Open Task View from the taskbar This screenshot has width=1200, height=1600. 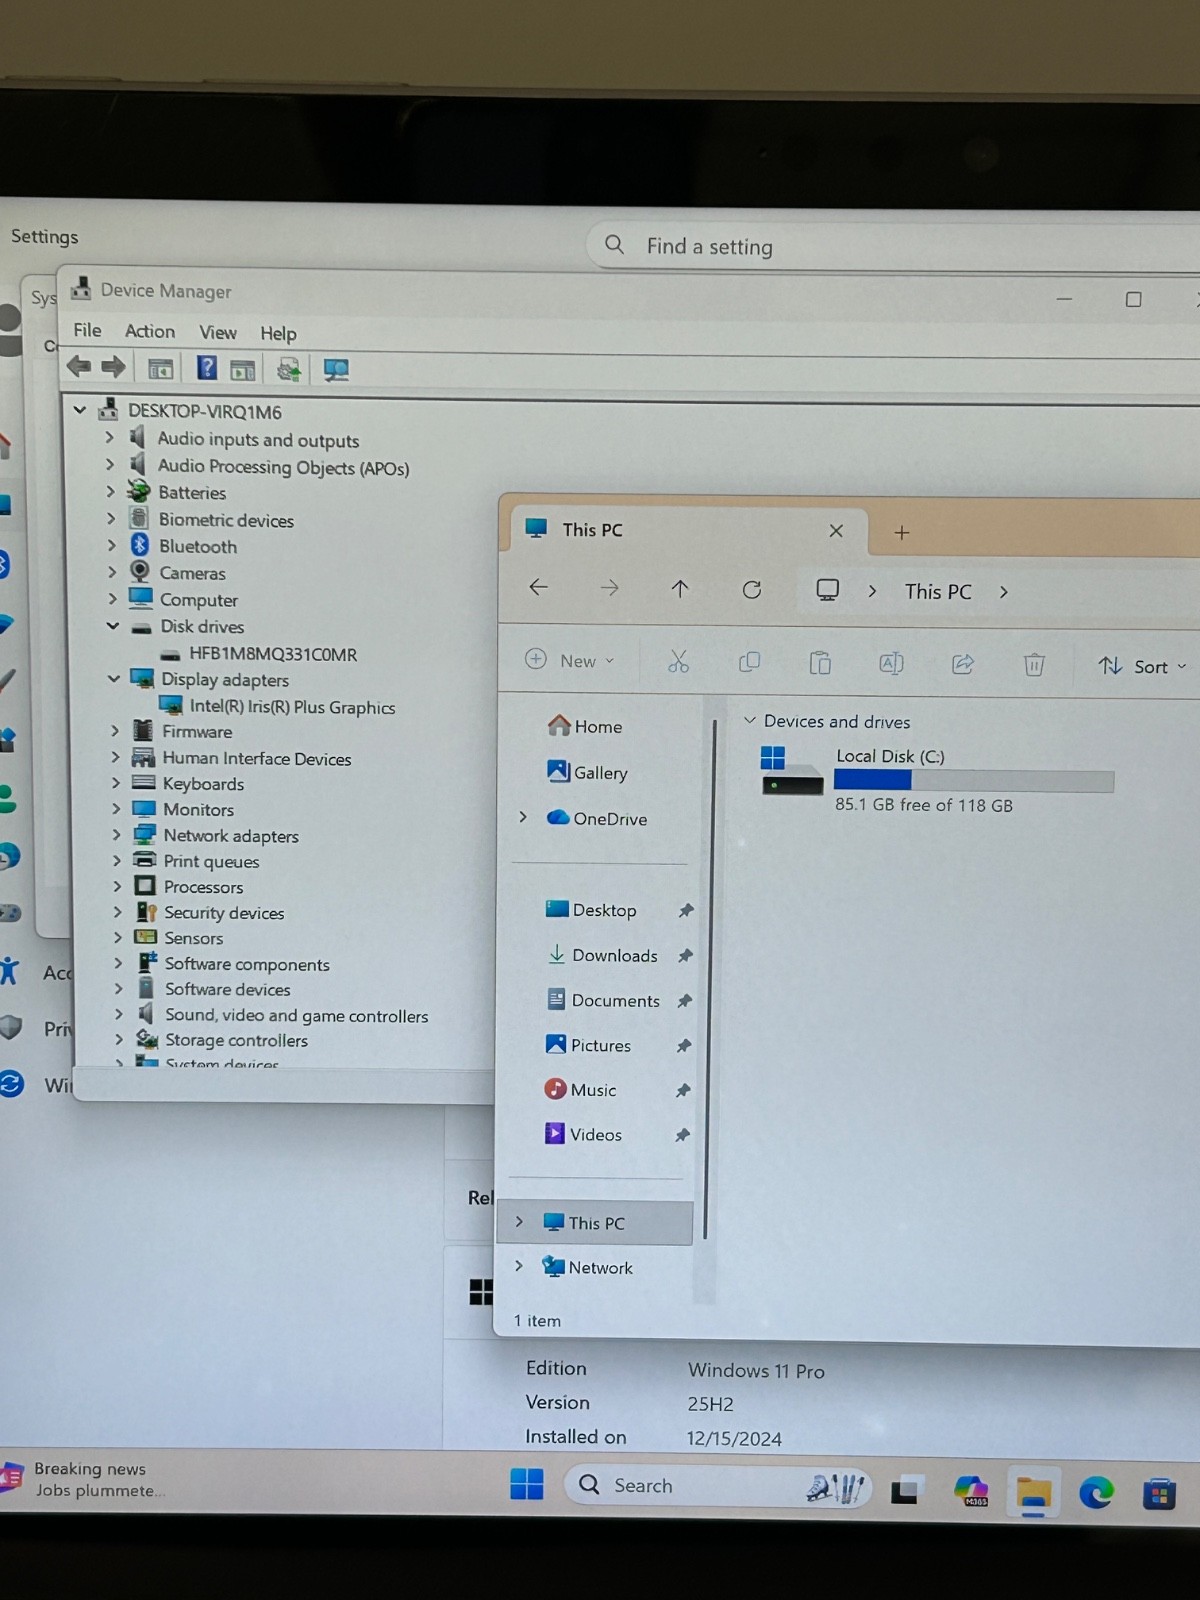(x=905, y=1490)
